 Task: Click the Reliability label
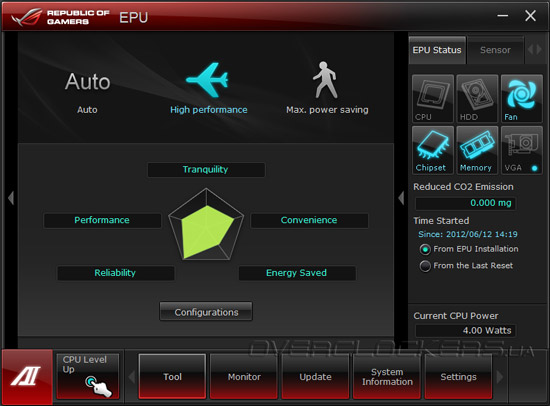point(115,273)
